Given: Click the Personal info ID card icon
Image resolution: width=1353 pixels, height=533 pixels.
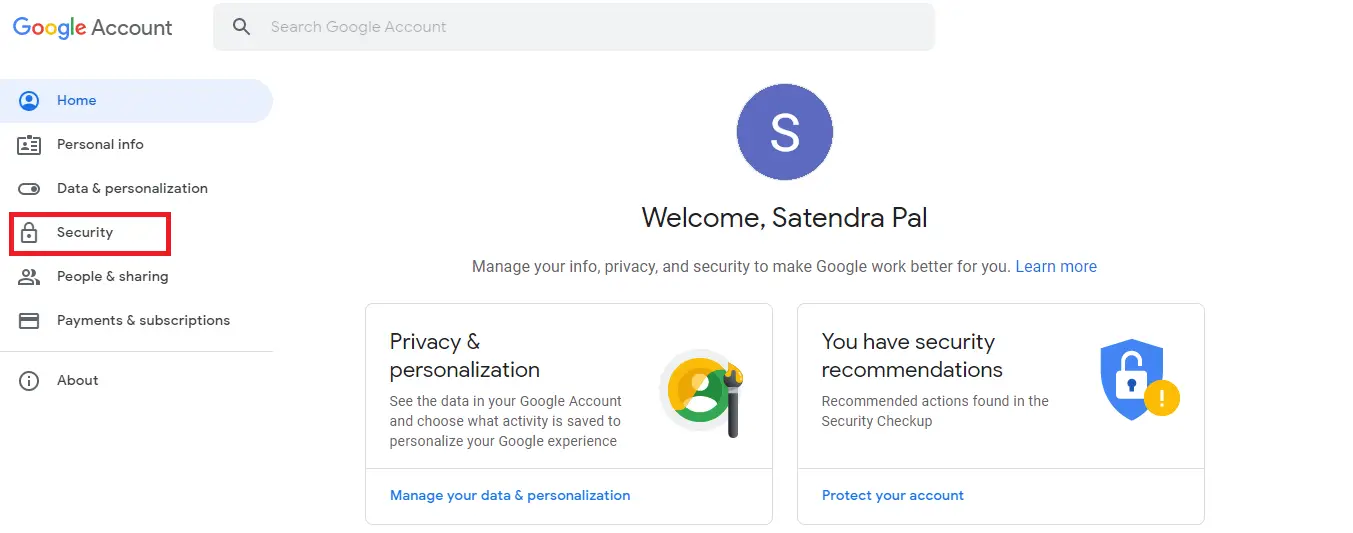Looking at the screenshot, I should (29, 145).
